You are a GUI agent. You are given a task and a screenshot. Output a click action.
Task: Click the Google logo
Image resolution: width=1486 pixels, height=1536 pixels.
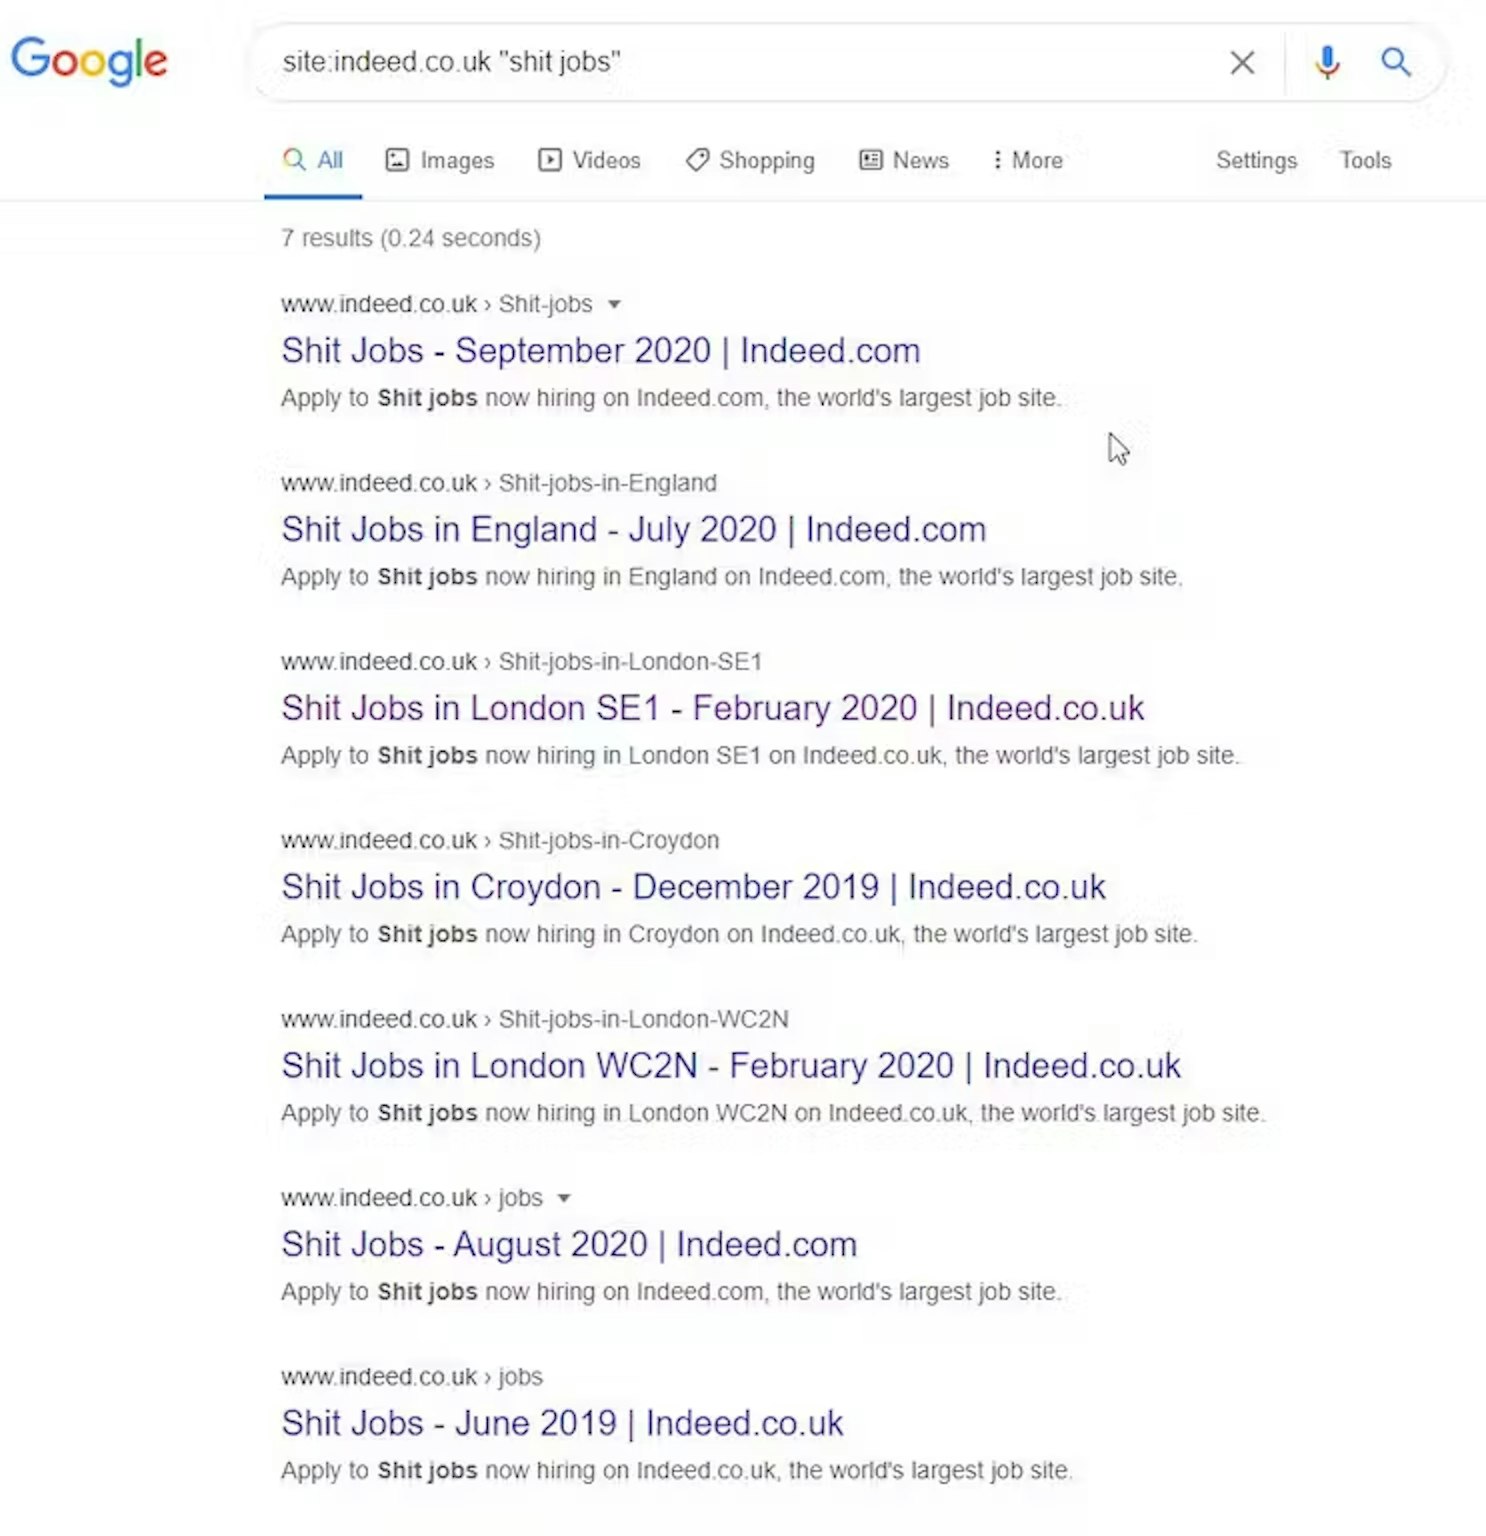click(89, 60)
